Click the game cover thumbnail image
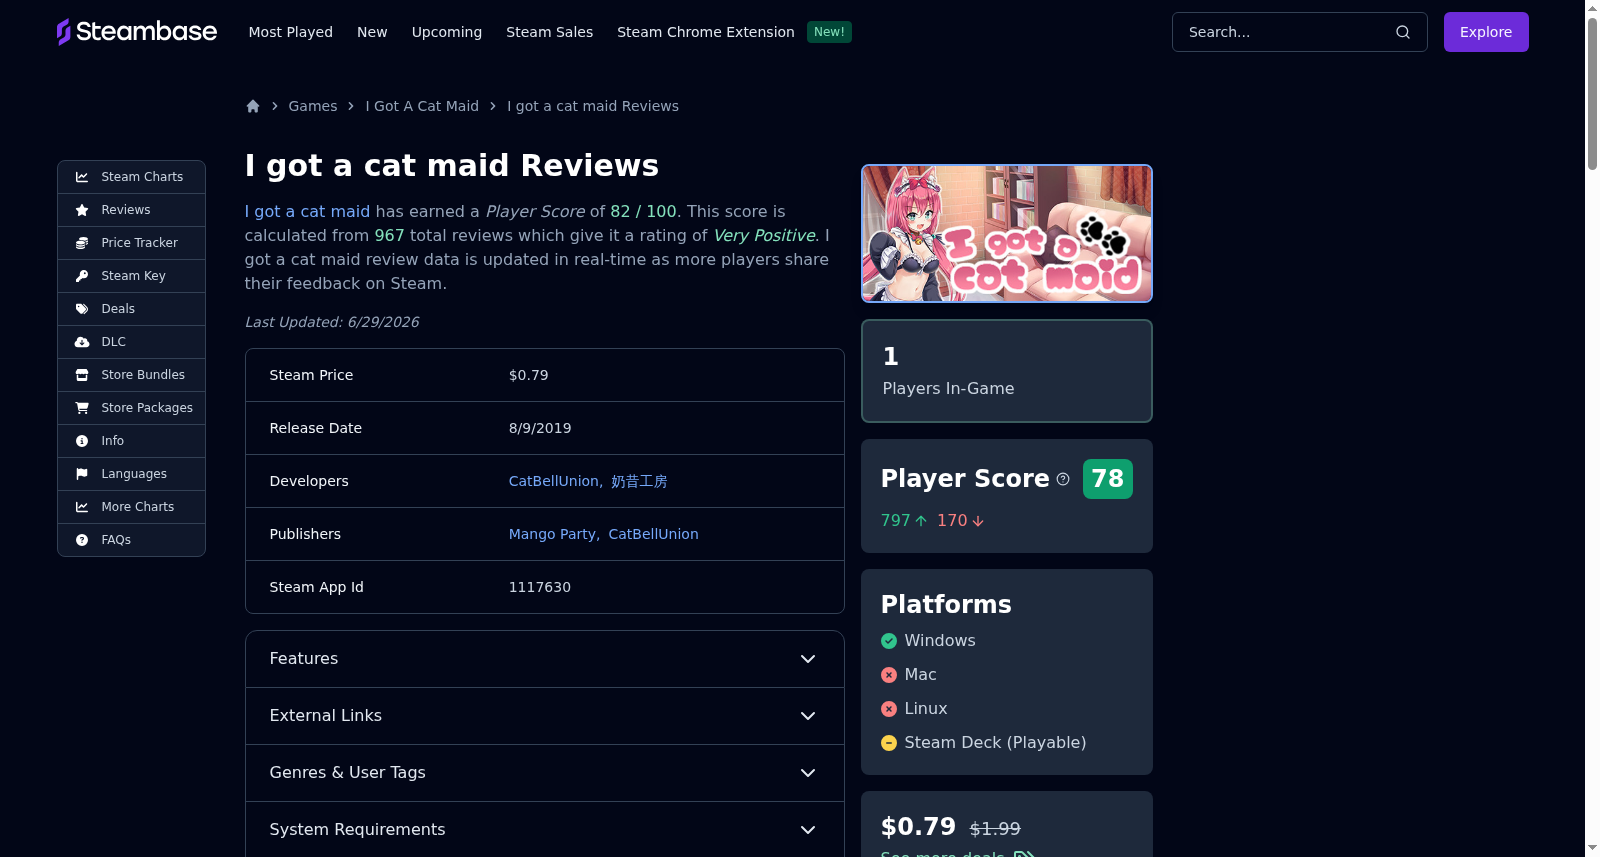 pyautogui.click(x=1007, y=233)
